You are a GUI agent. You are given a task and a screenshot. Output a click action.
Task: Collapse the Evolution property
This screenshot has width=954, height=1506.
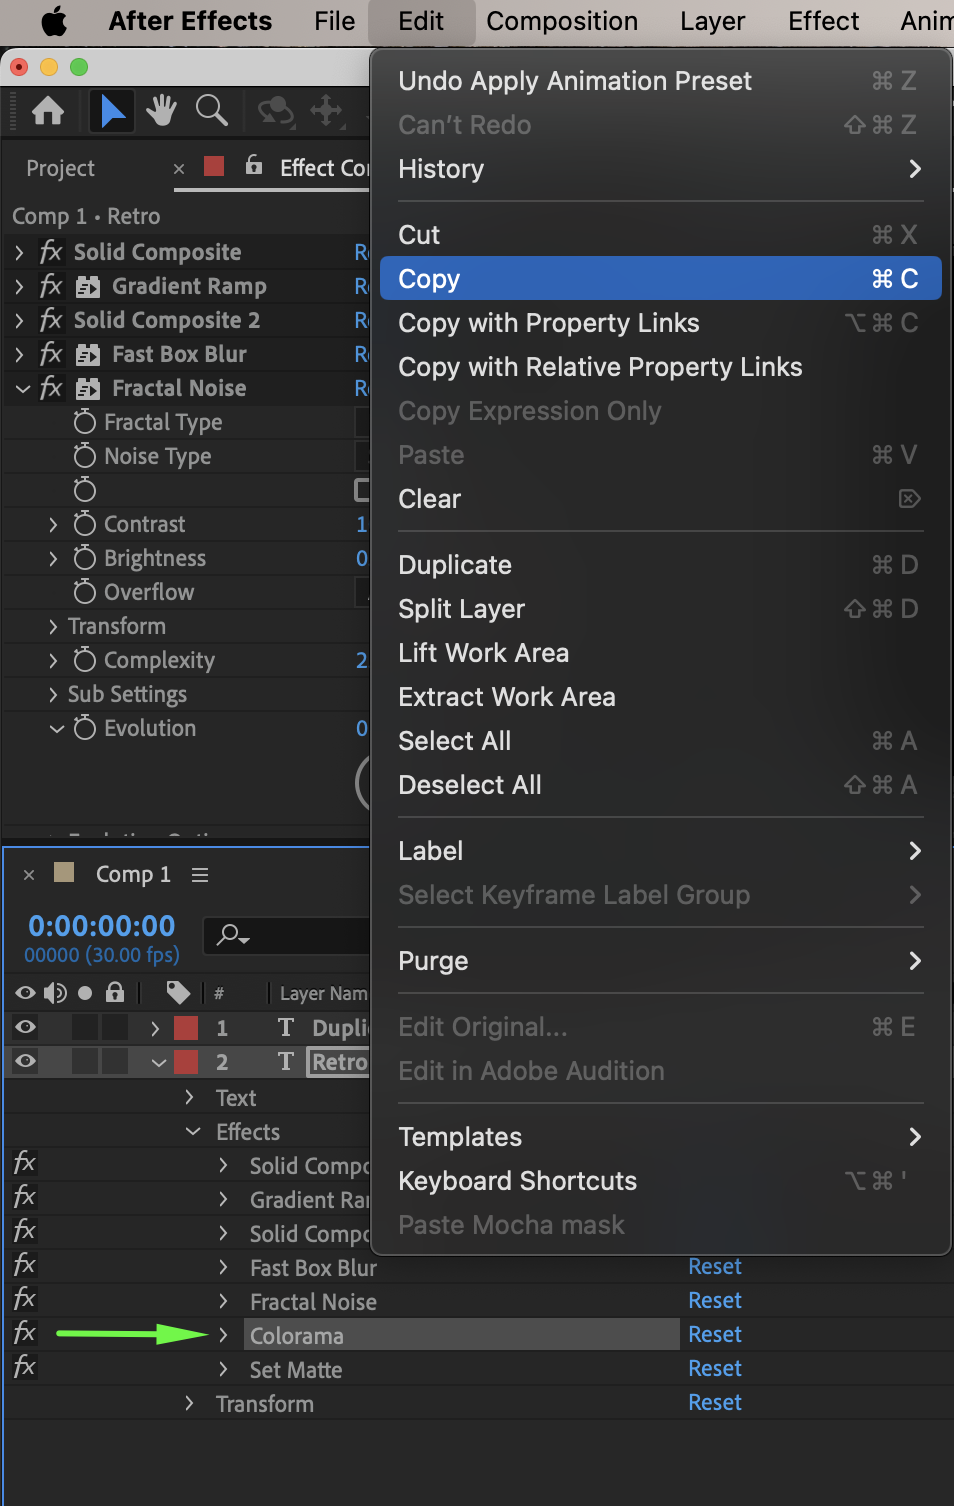pos(56,728)
